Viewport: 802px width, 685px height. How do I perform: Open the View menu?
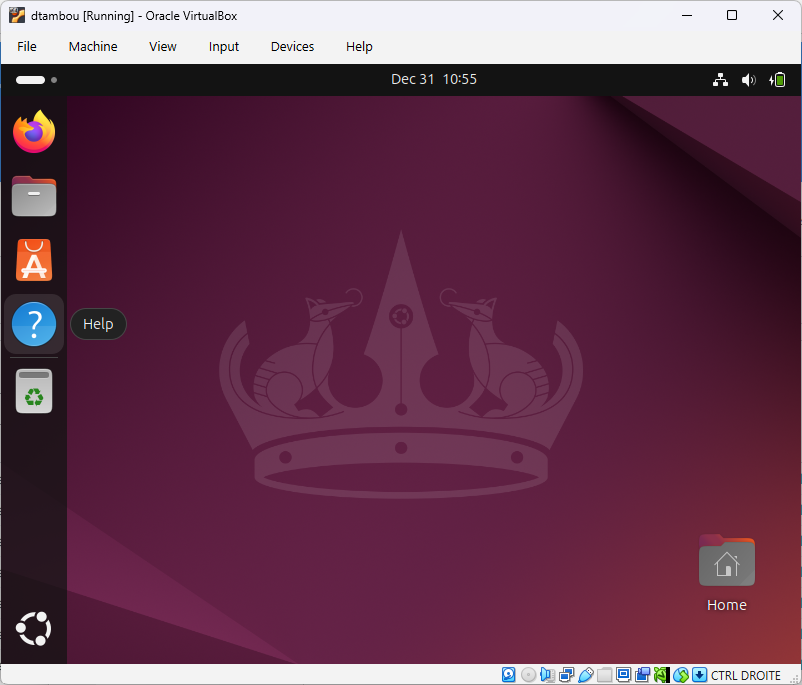tap(163, 47)
